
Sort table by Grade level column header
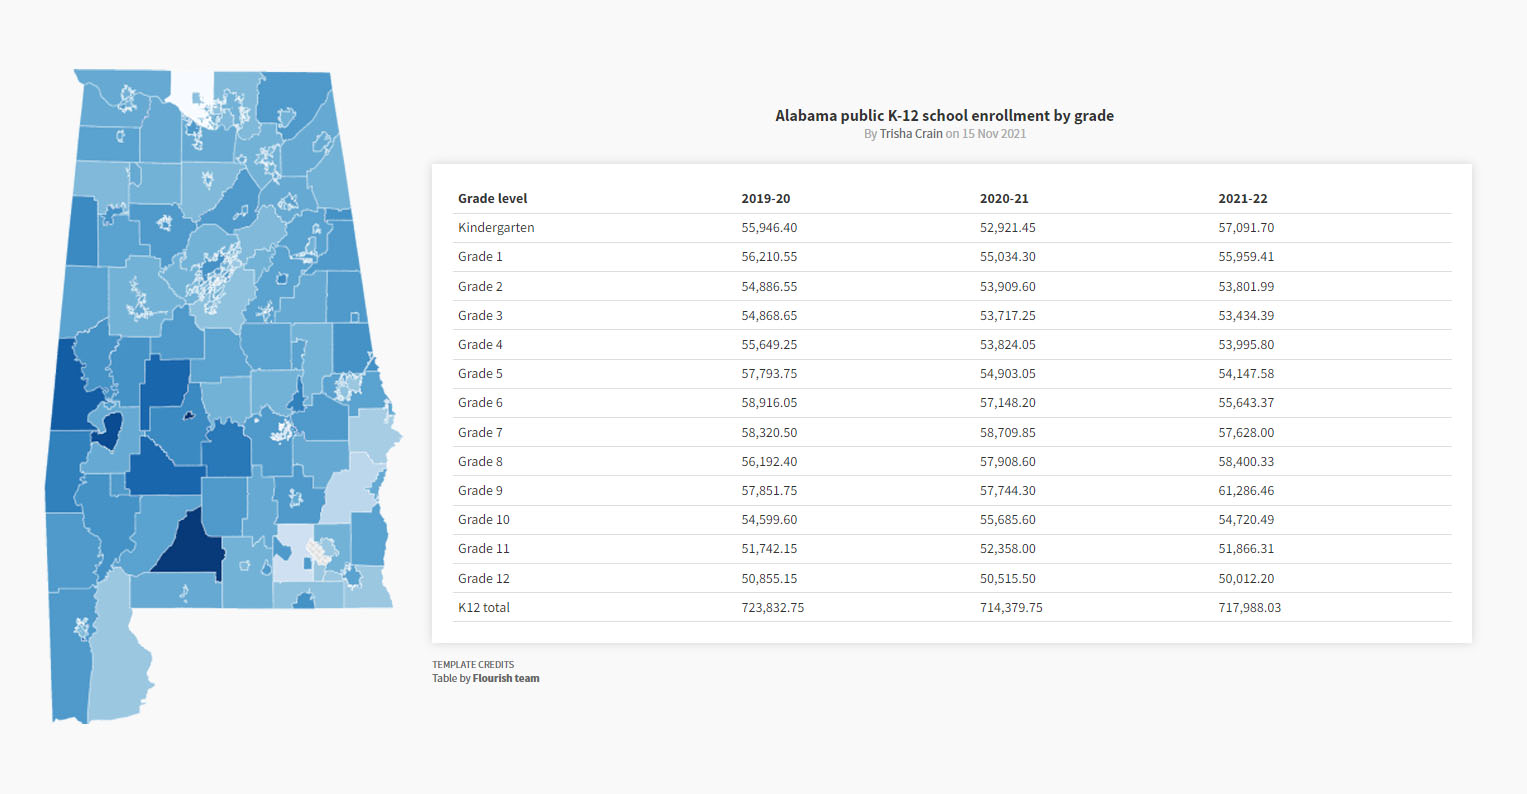click(x=492, y=199)
